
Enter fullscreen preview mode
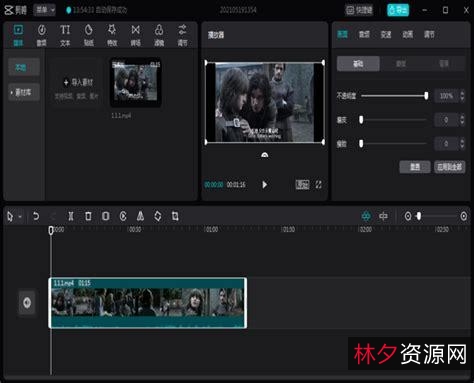click(x=318, y=185)
